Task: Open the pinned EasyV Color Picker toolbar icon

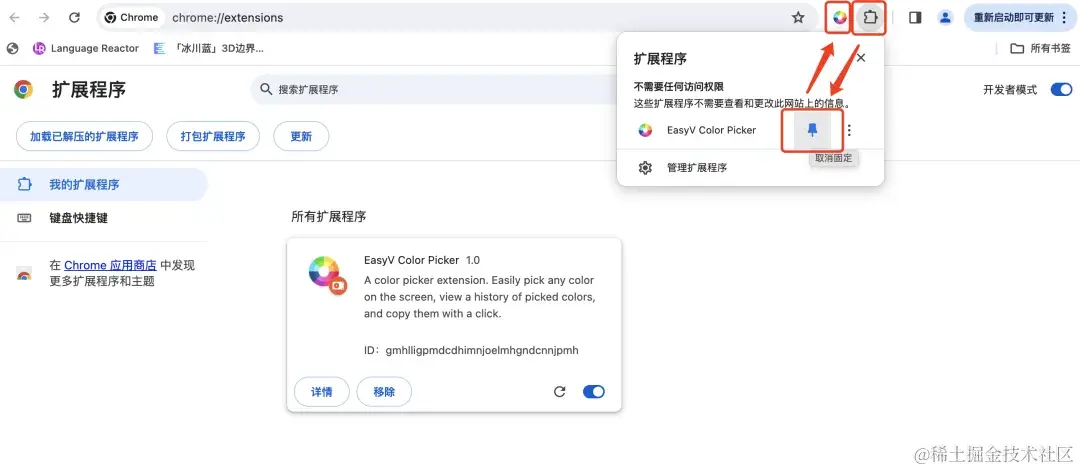Action: (x=839, y=18)
